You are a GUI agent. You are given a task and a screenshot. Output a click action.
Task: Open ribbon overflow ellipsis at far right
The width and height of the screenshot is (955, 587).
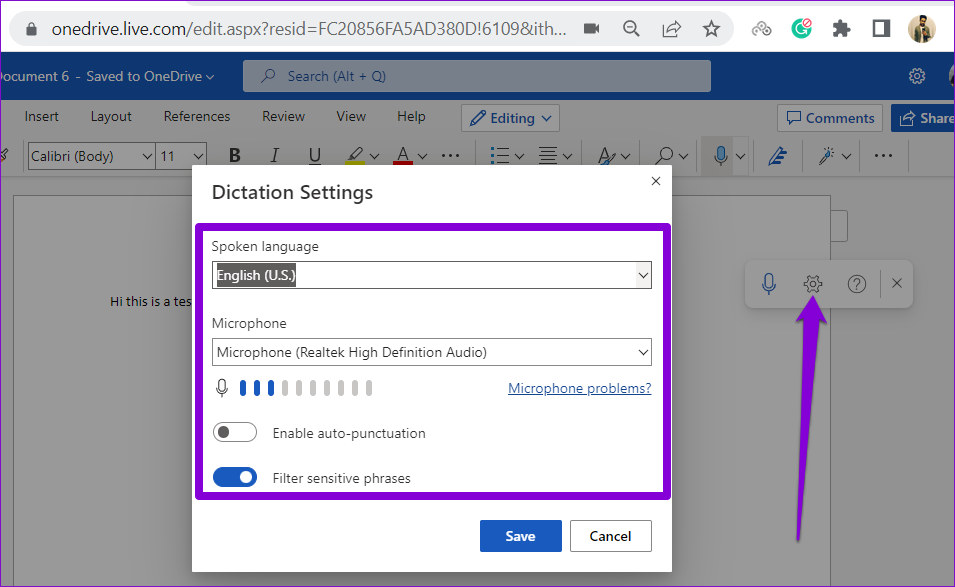[883, 156]
